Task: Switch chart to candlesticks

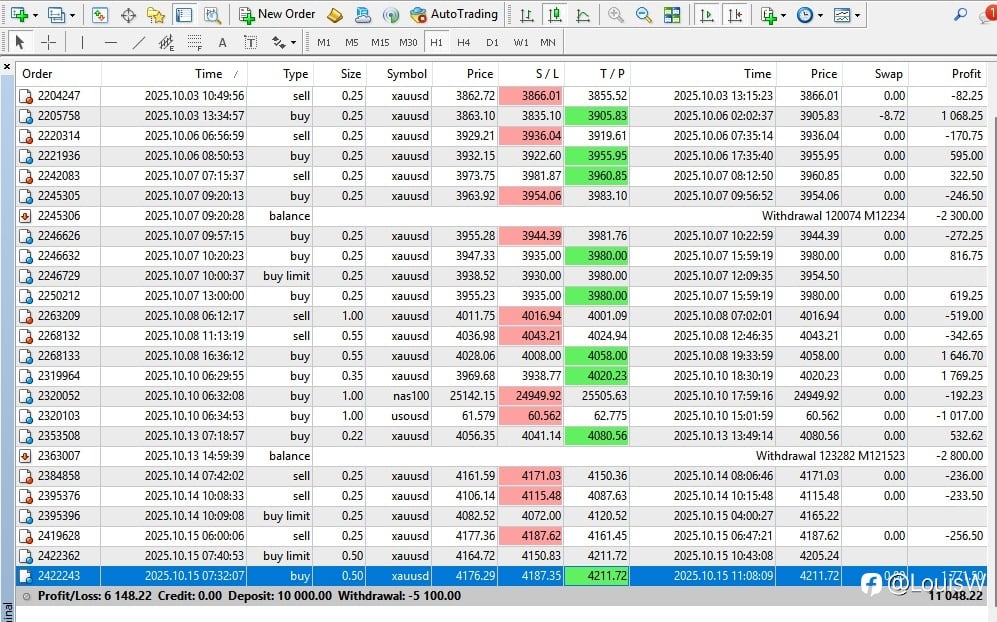Action: [554, 15]
